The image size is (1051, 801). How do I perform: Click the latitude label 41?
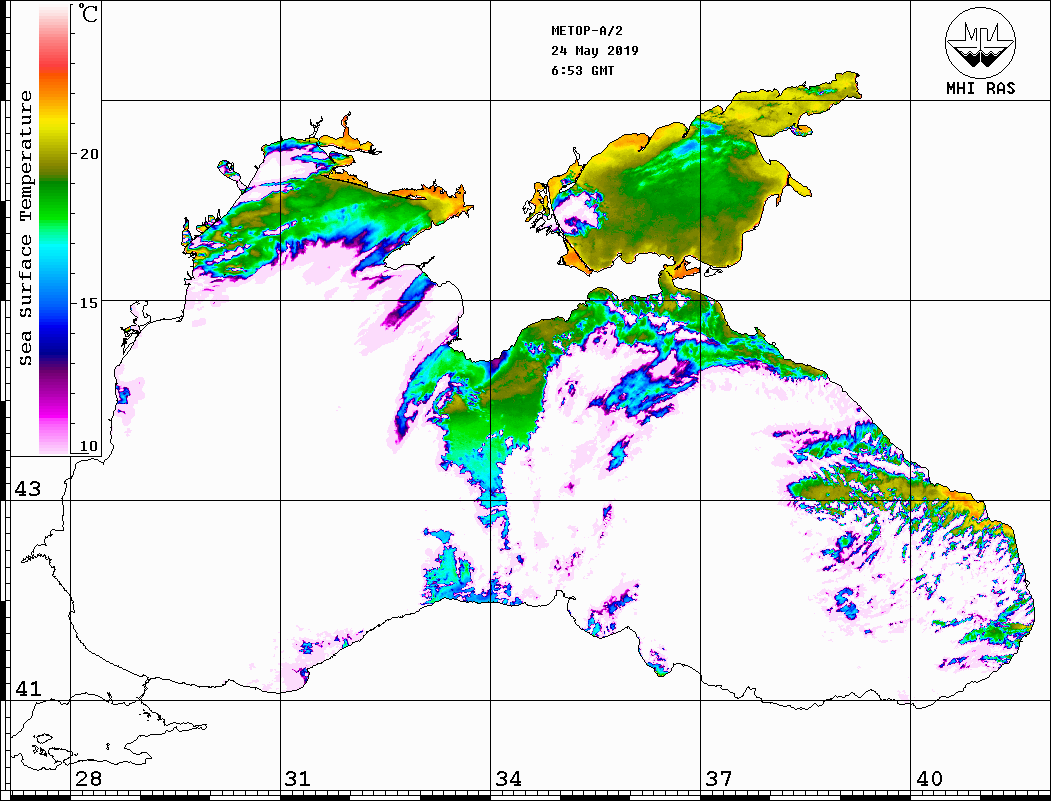point(28,688)
